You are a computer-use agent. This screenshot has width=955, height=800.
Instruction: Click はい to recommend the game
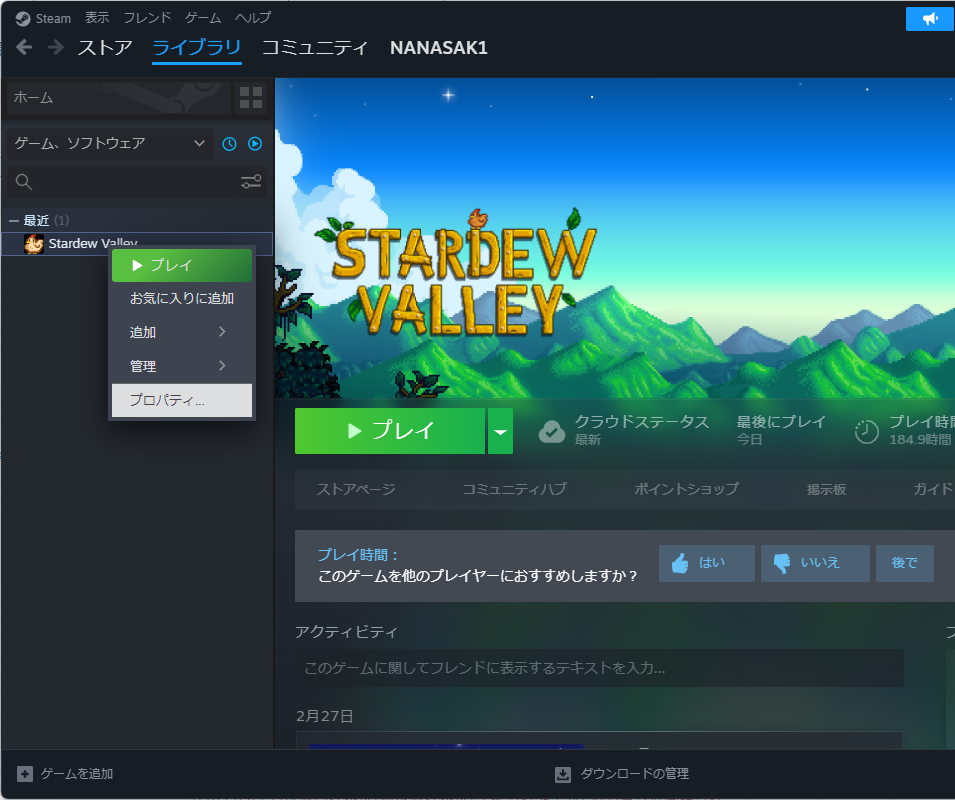tap(706, 563)
